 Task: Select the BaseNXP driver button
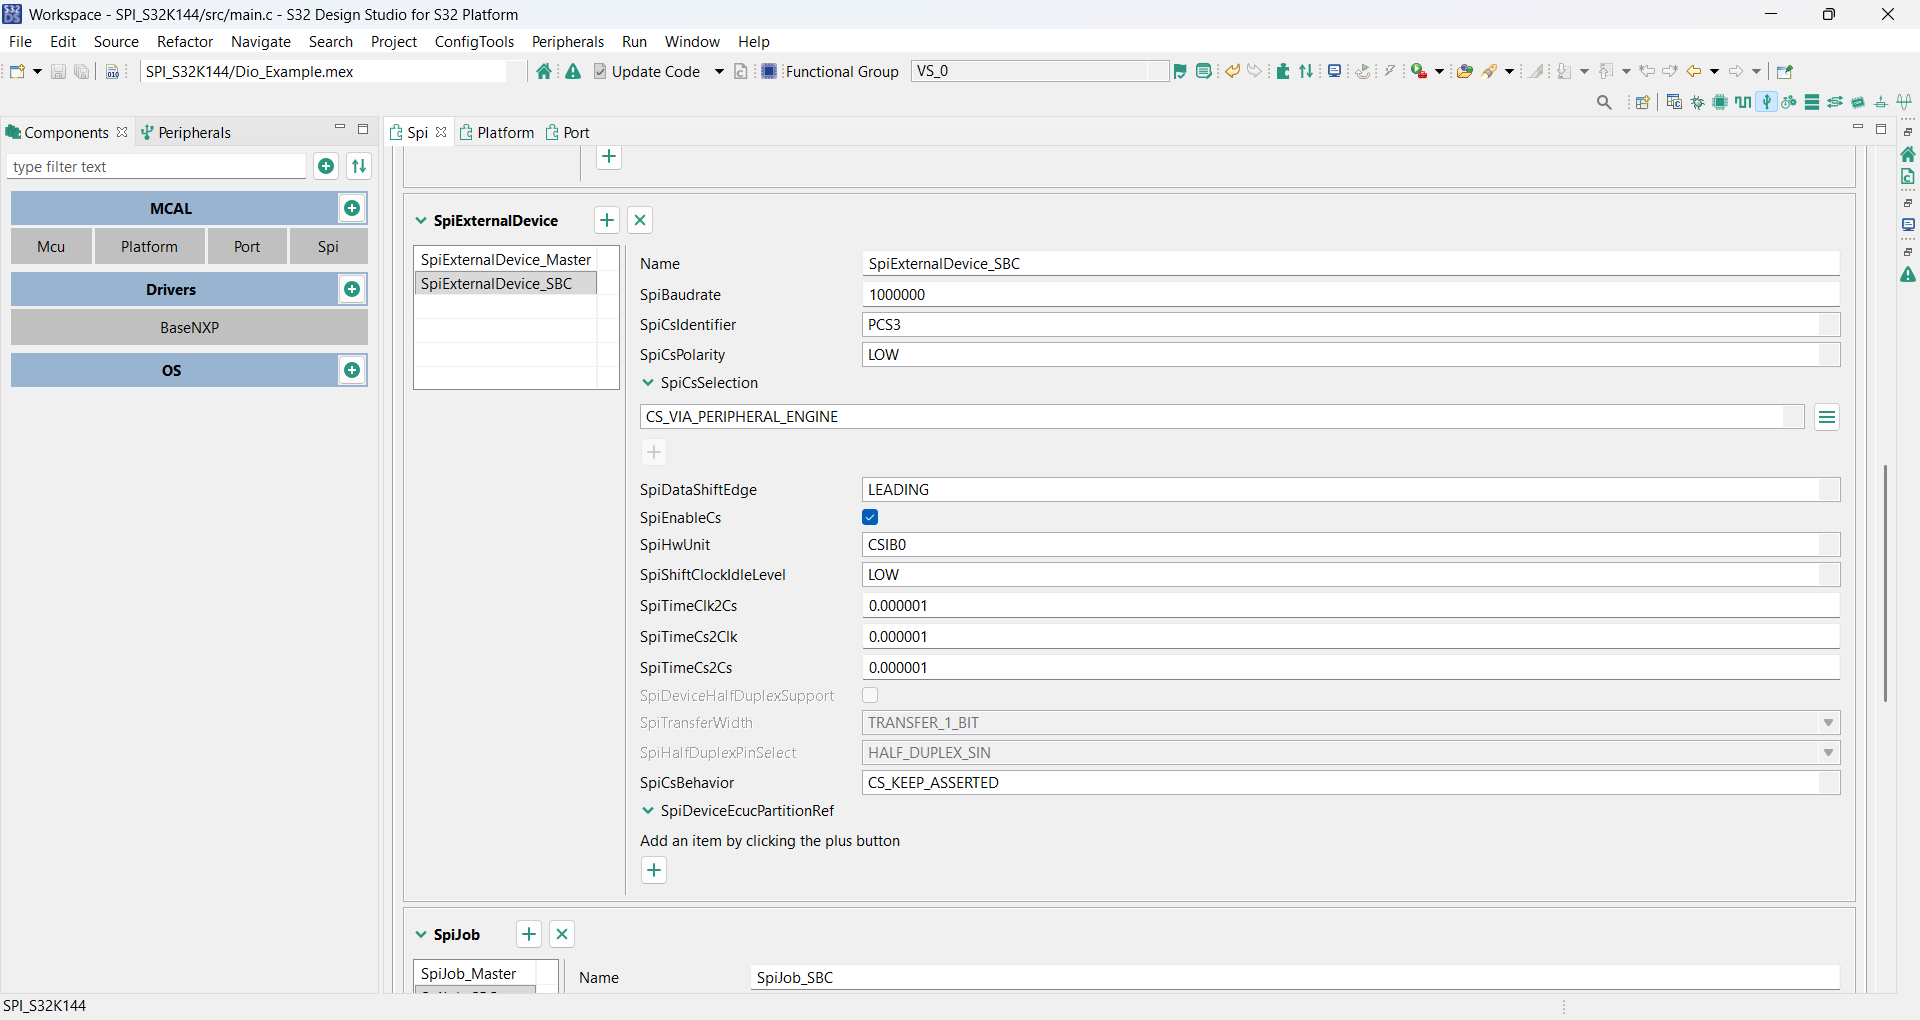(189, 327)
